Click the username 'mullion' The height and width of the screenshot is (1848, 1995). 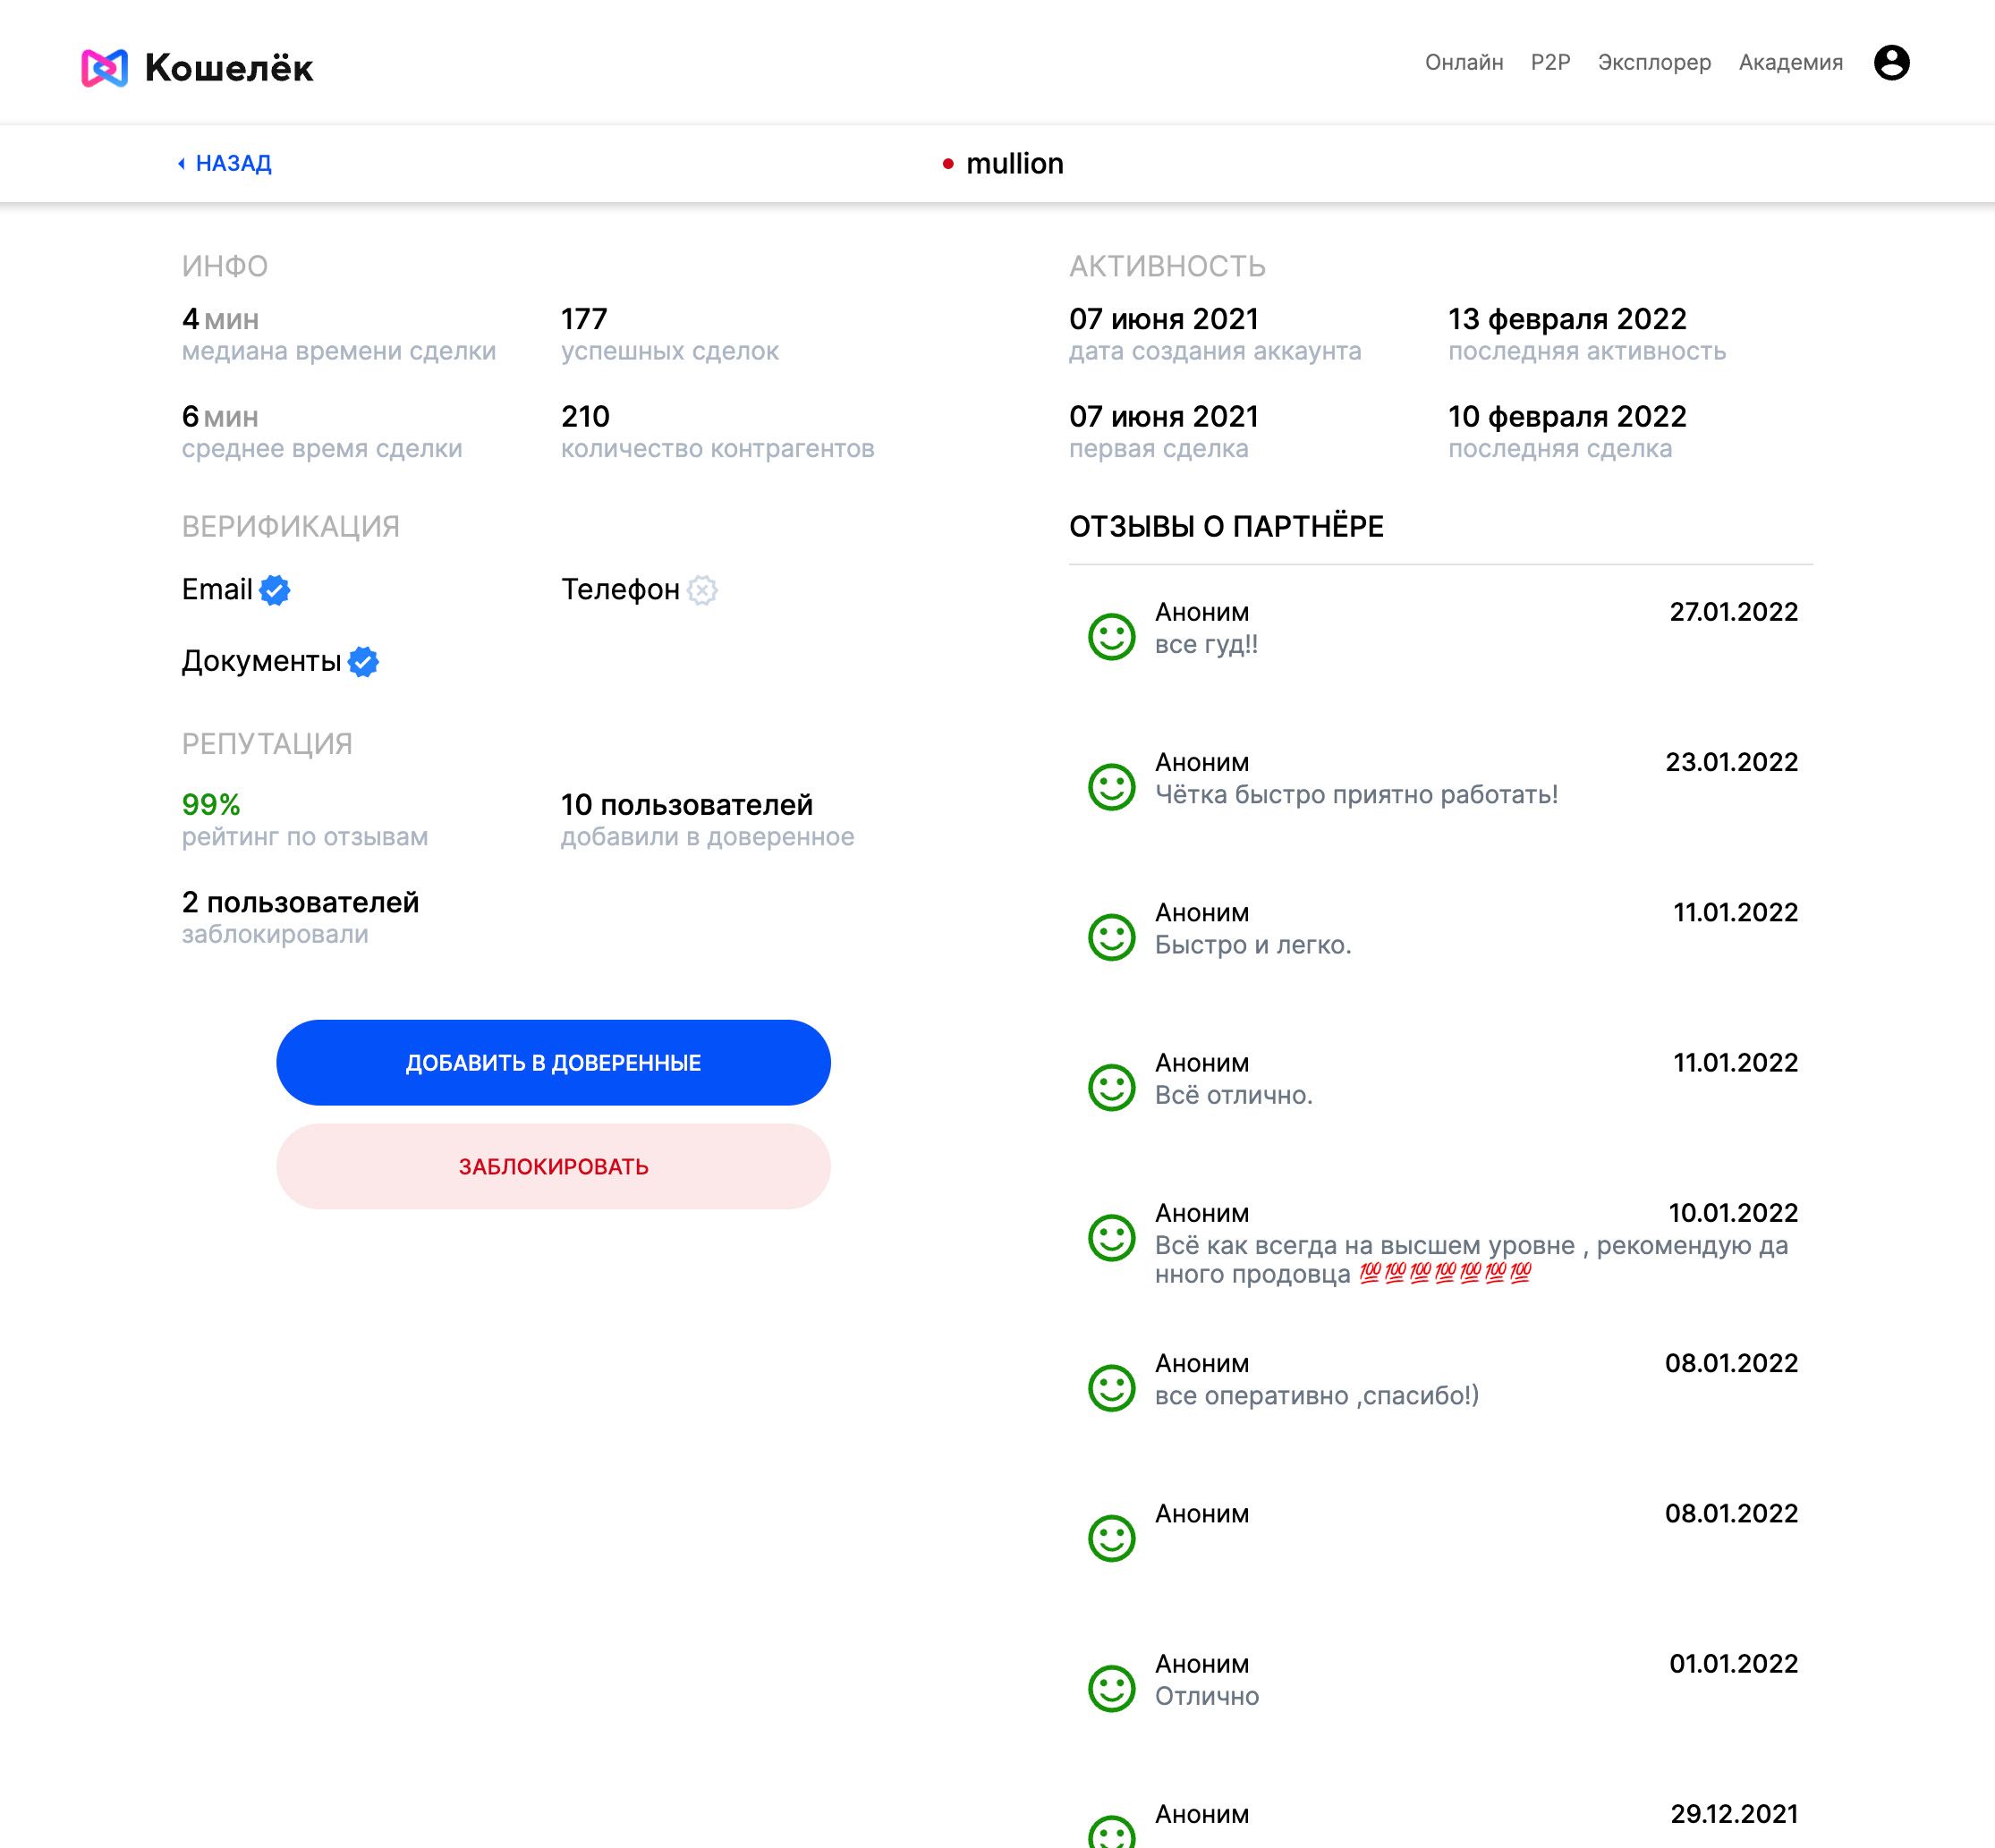pyautogui.click(x=1014, y=164)
